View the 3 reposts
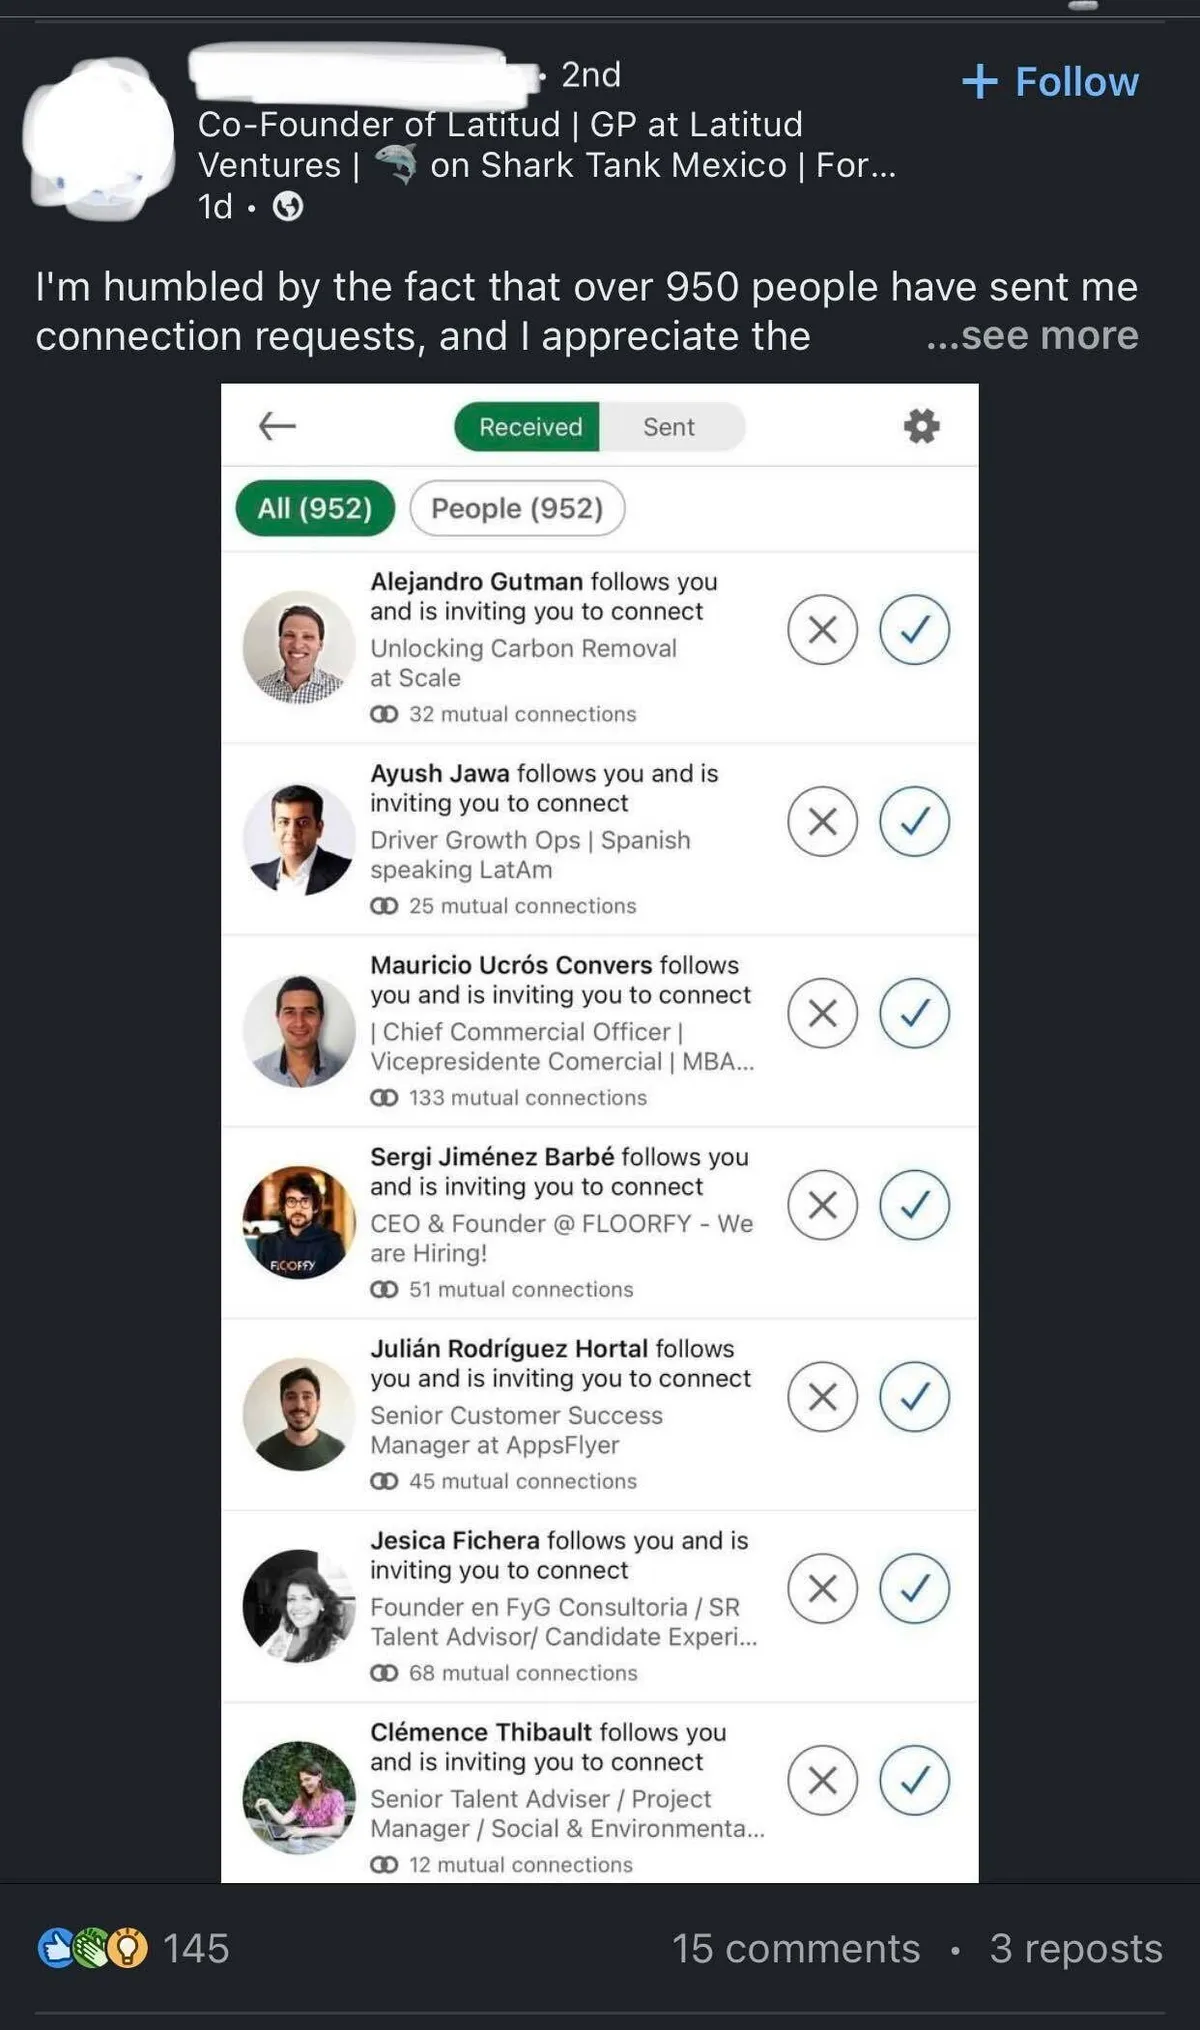Image resolution: width=1200 pixels, height=2030 pixels. [1076, 1948]
